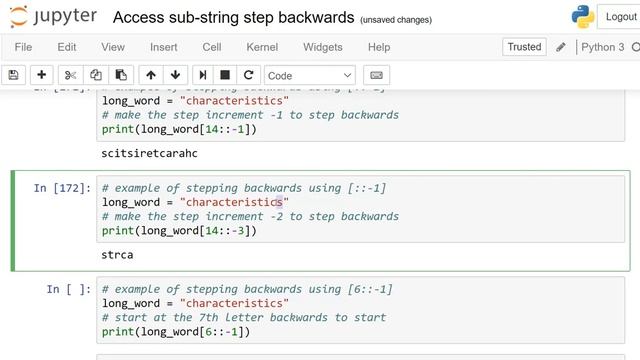Image resolution: width=640 pixels, height=360 pixels.
Task: Click comment 'stepping backwards using [6::-1]'
Action: [x=289, y=289]
